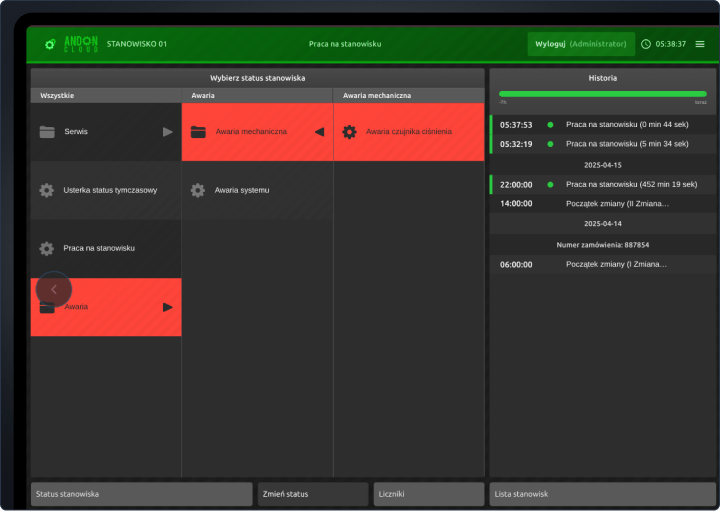Viewport: 720px width, 511px height.
Task: Click gear icon for Awaria czujnika ciśnienia
Action: pyautogui.click(x=349, y=131)
